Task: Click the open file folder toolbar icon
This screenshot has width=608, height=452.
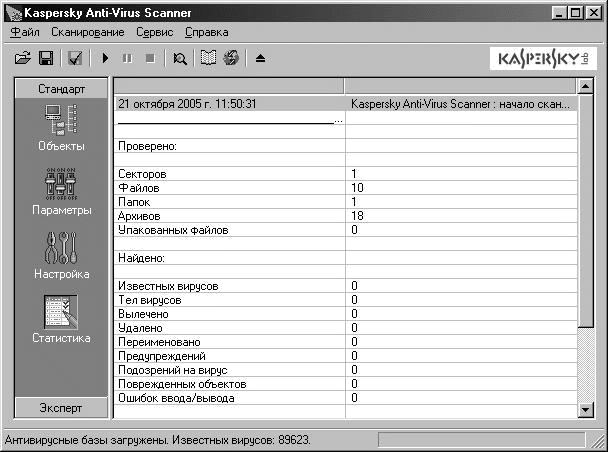Action: pos(24,59)
